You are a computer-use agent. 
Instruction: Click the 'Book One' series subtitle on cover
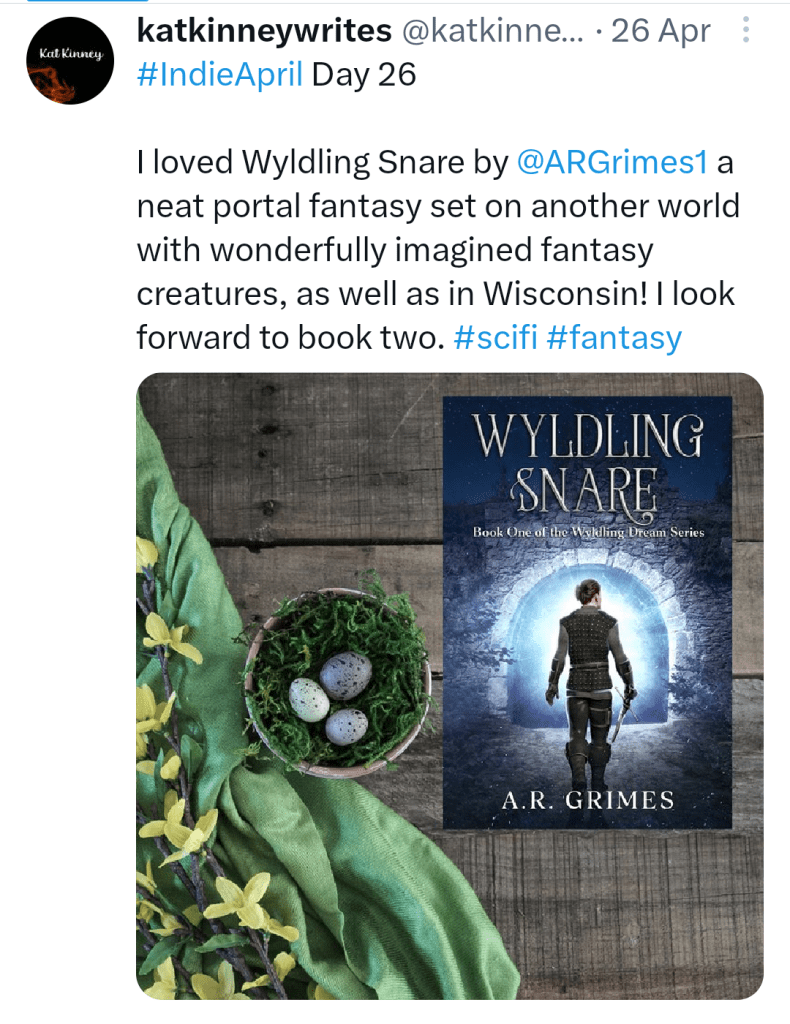(588, 532)
